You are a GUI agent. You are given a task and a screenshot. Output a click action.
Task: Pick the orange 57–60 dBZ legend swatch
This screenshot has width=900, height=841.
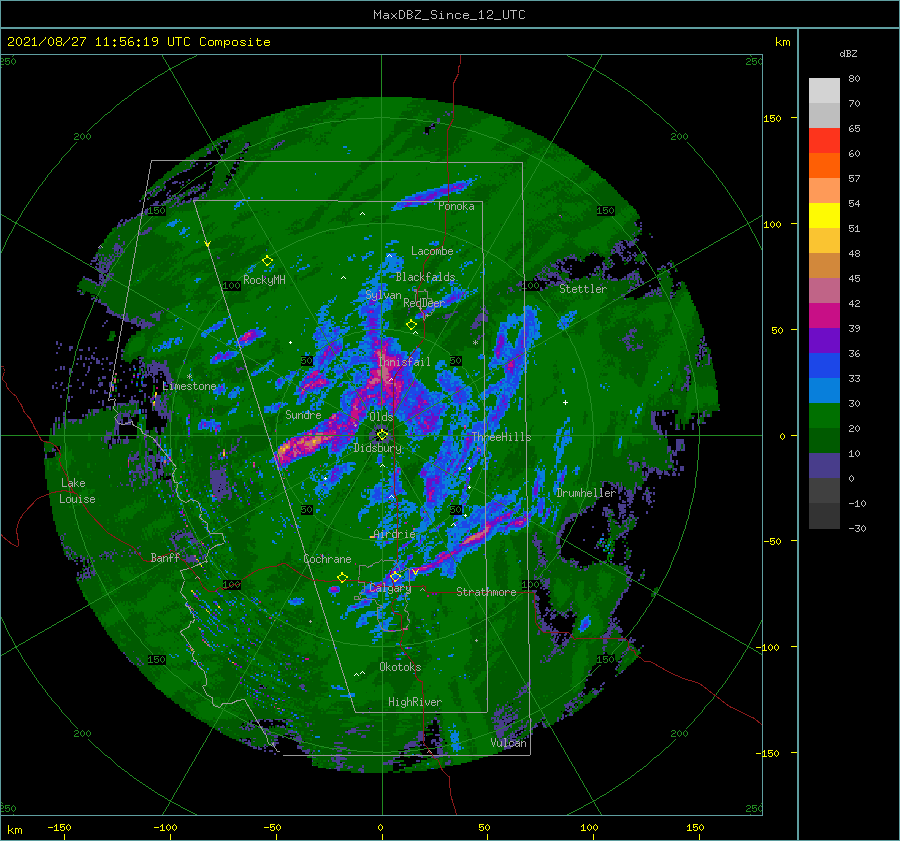(x=824, y=166)
